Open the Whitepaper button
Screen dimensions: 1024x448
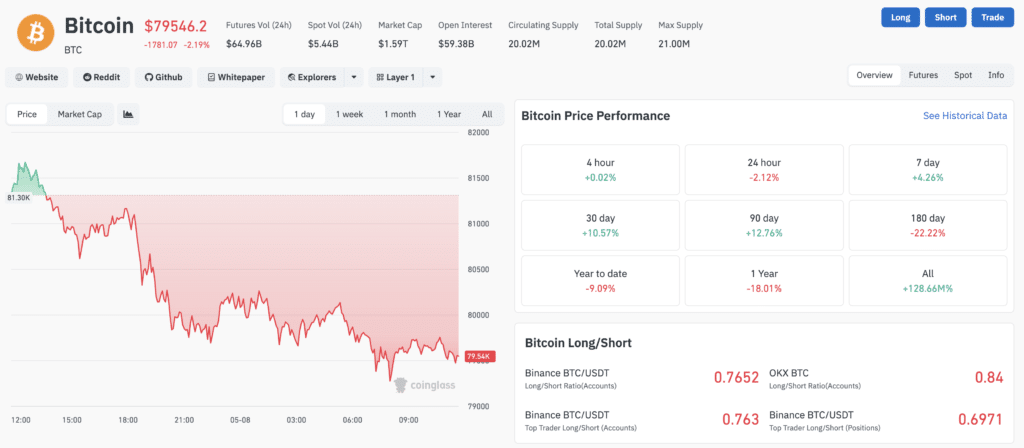236,77
